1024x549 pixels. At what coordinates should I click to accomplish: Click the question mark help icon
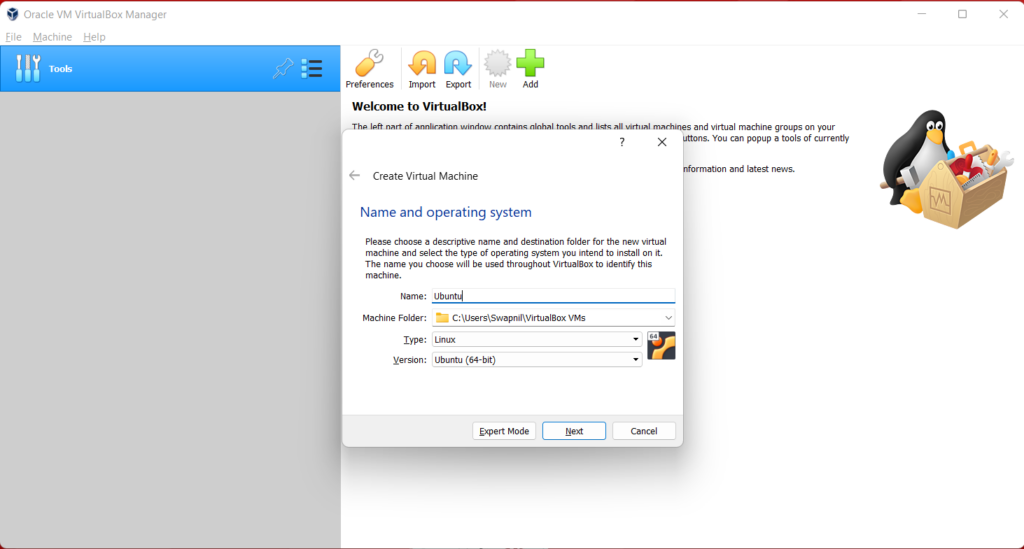[622, 142]
